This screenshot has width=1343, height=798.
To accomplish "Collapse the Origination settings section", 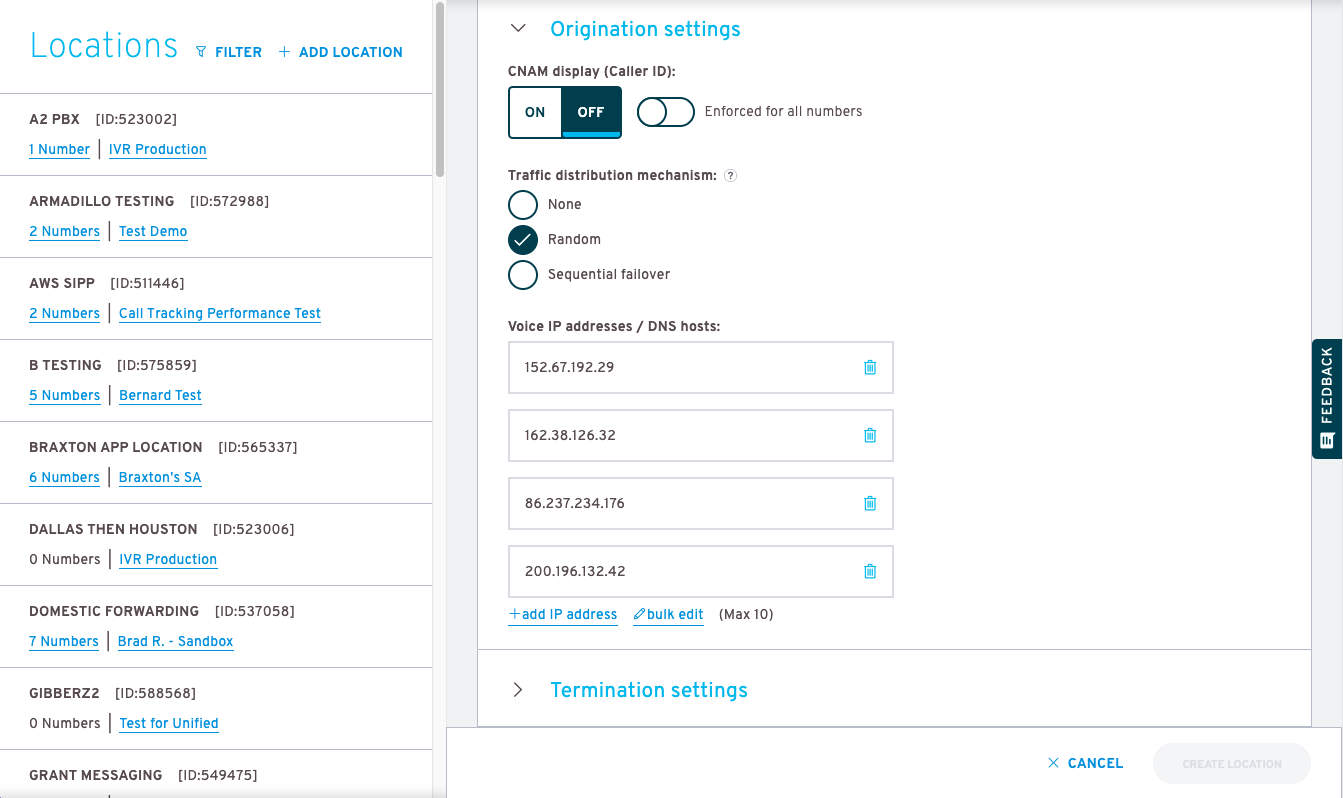I will 518,29.
